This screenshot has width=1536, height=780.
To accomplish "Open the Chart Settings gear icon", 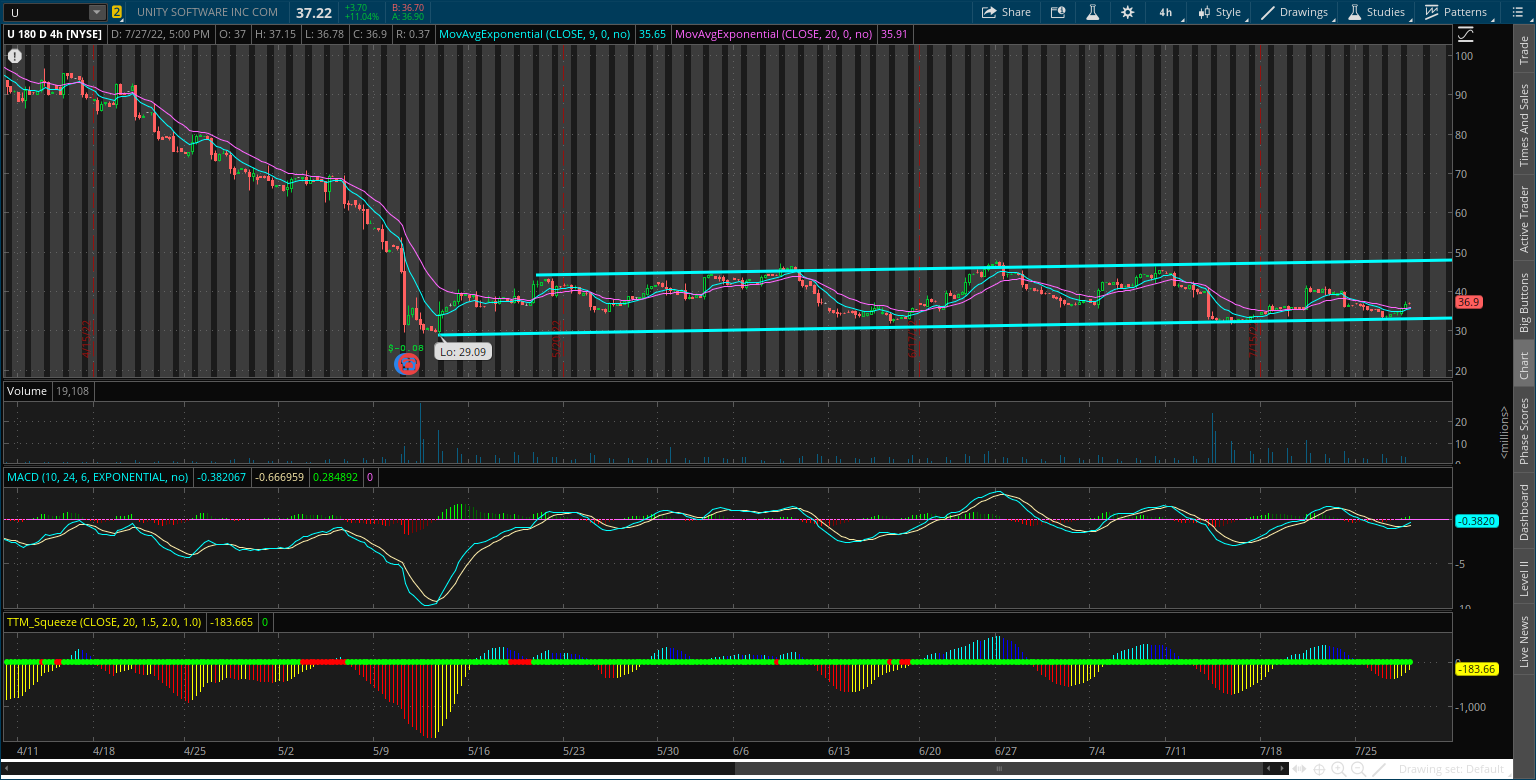I will tap(1127, 12).
